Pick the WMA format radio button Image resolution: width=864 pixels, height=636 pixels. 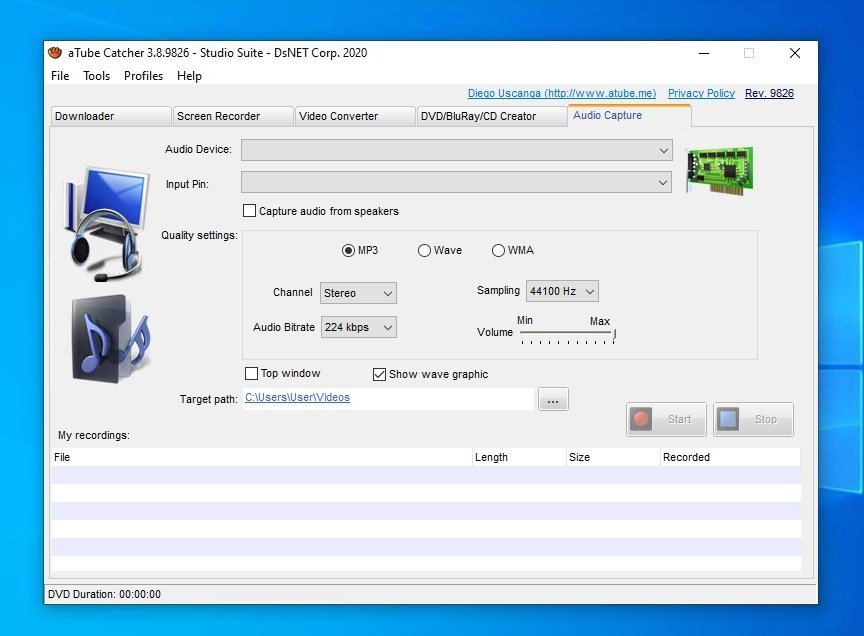498,250
